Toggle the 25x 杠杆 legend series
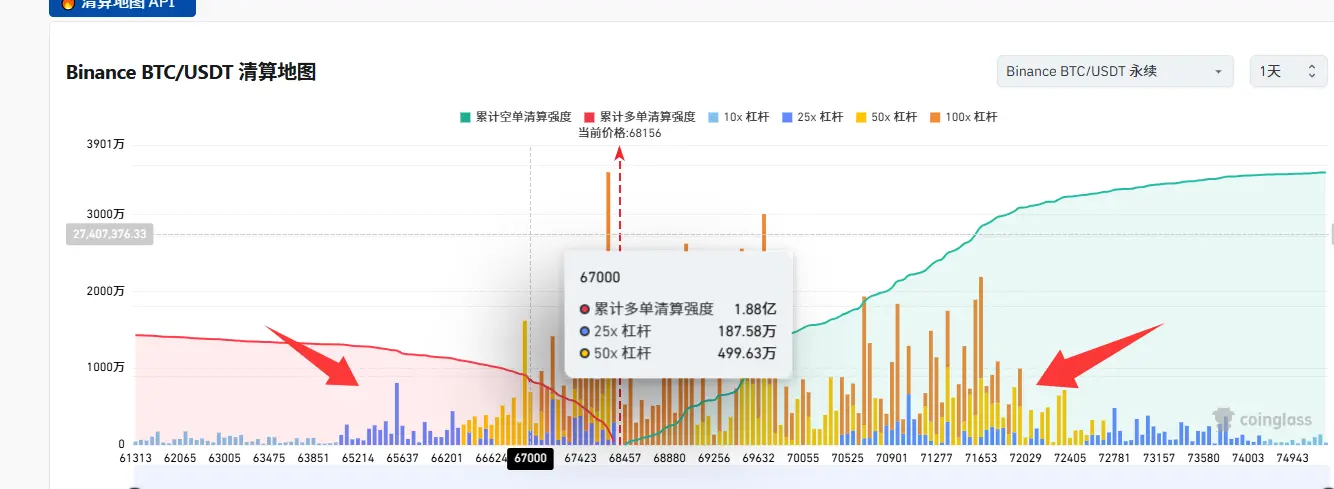The image size is (1334, 489). coord(811,117)
